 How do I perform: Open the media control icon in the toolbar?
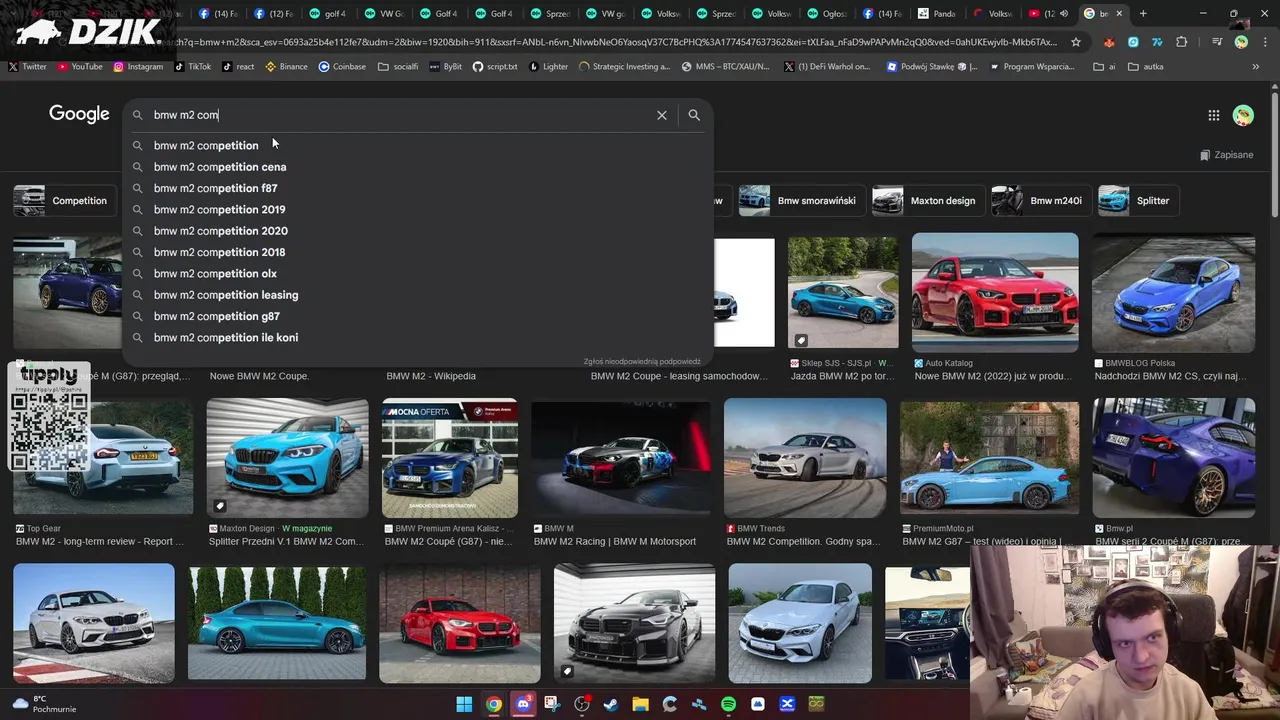1216,42
